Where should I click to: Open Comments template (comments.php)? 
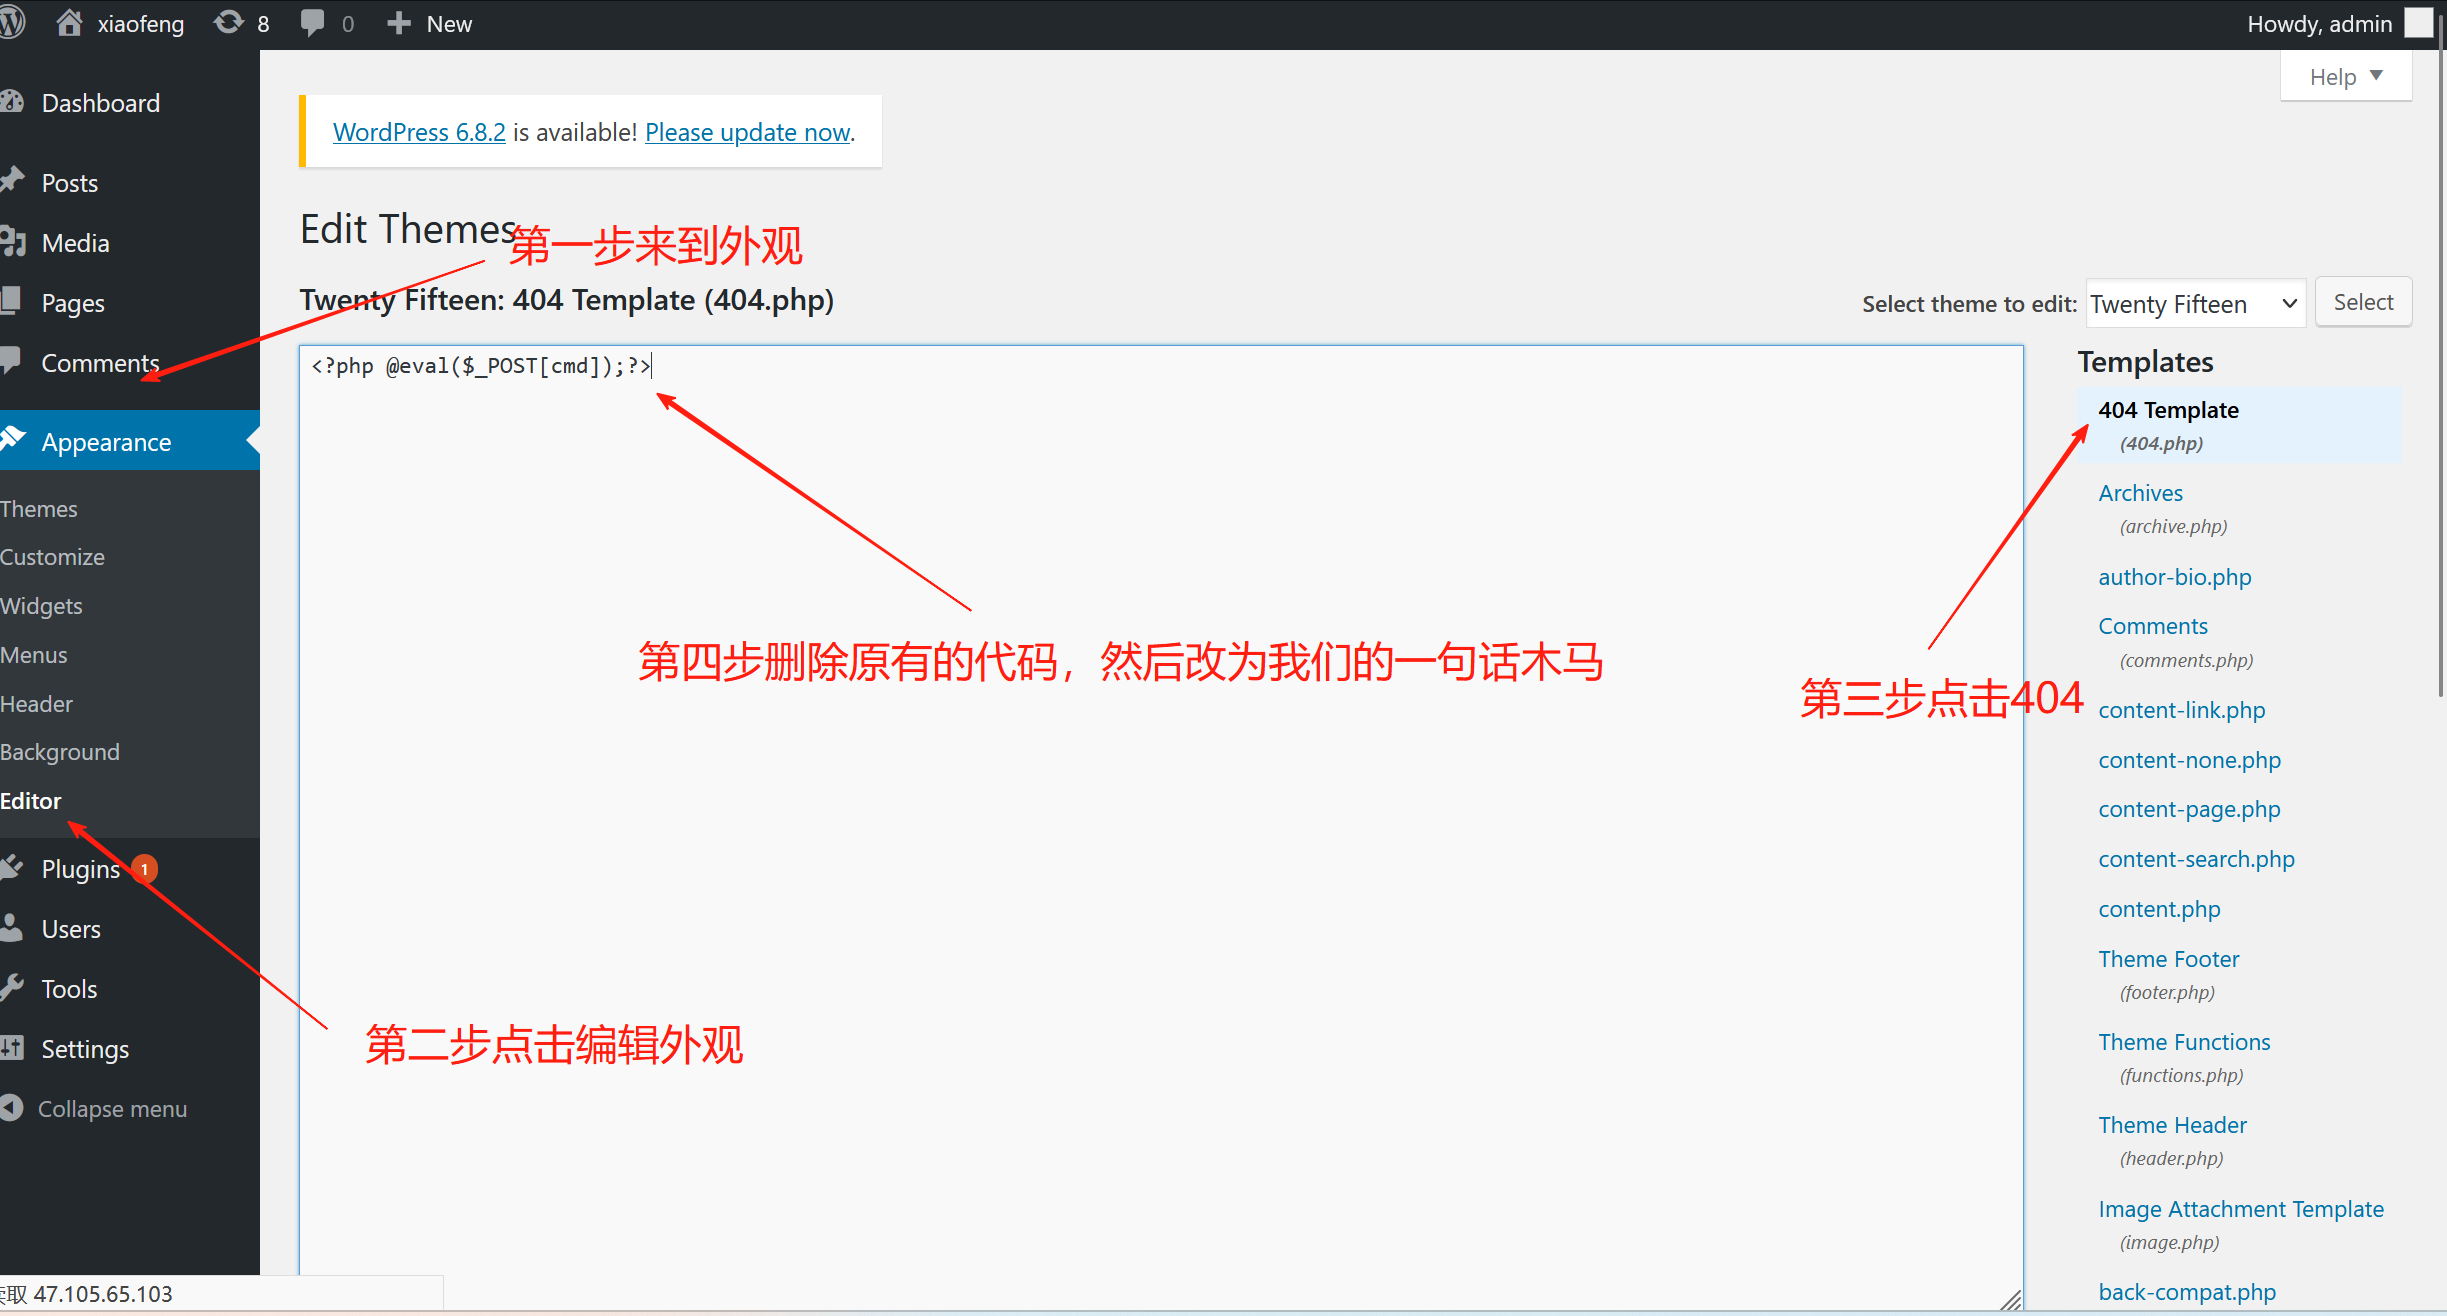point(2153,626)
